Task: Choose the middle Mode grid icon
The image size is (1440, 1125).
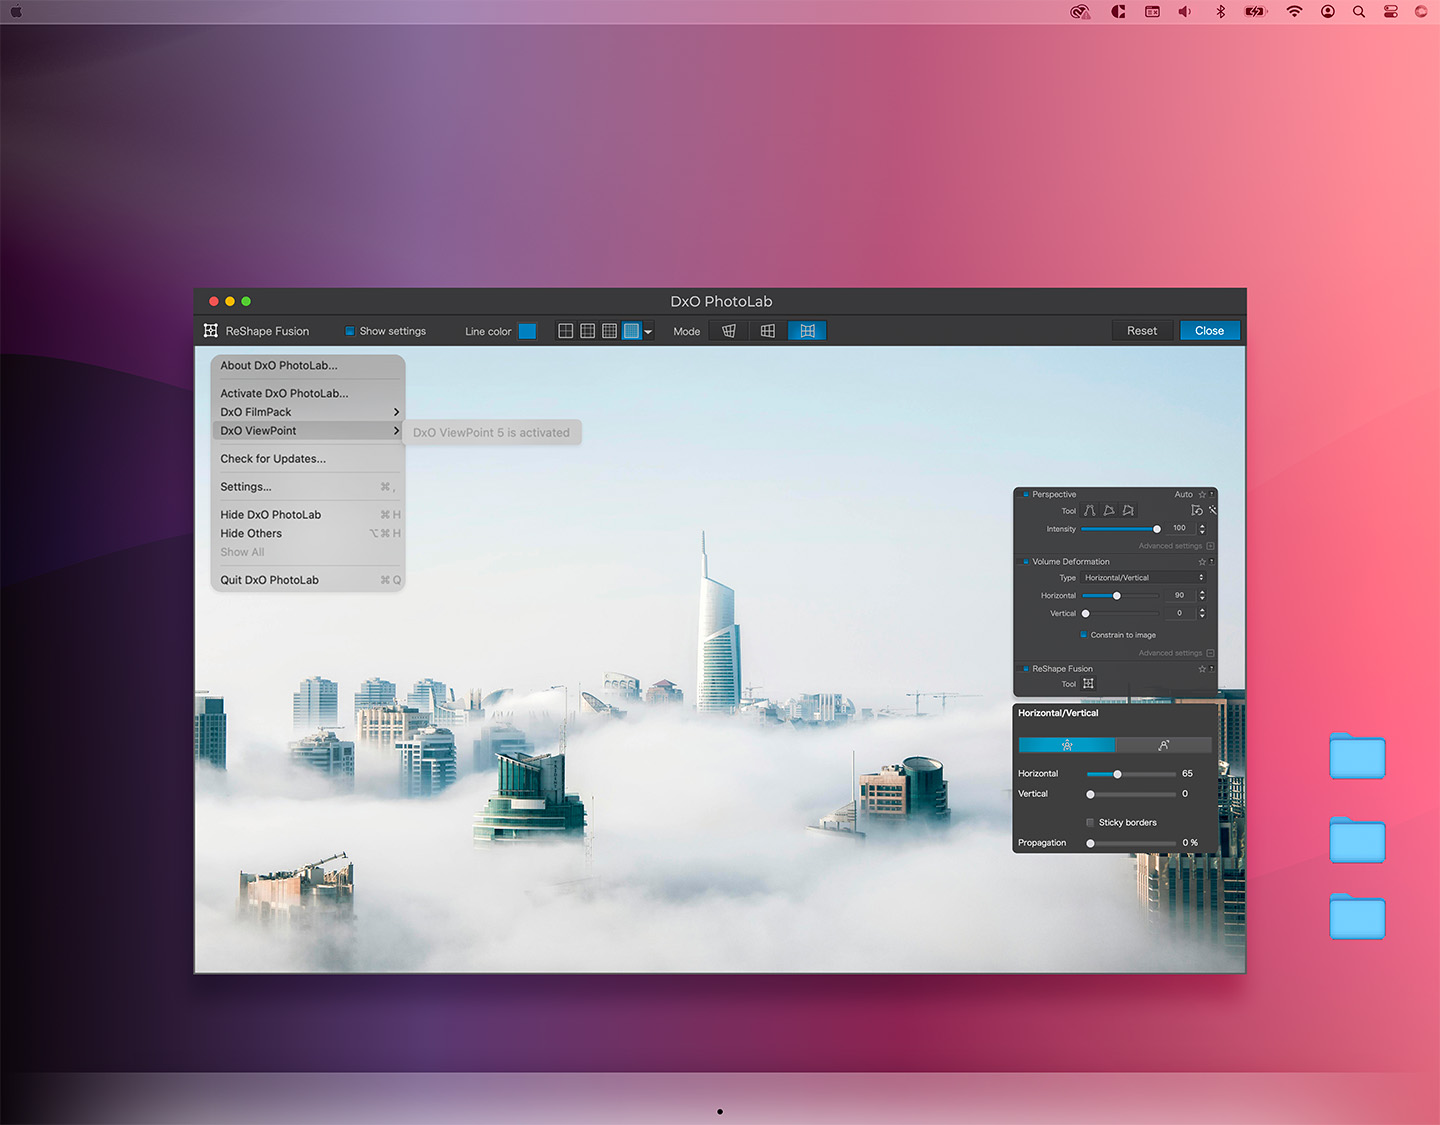Action: pos(768,331)
